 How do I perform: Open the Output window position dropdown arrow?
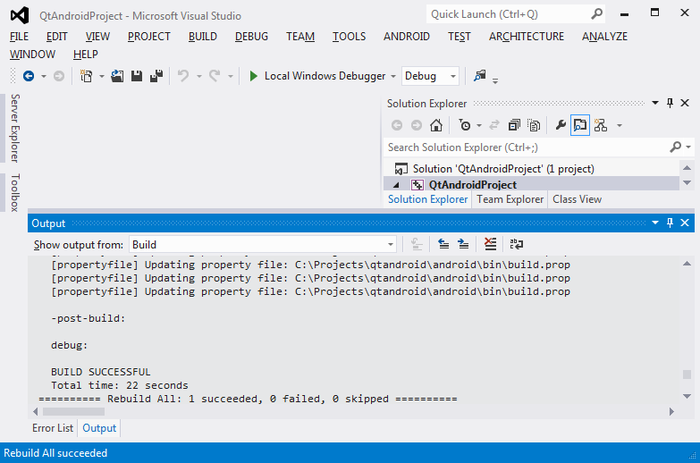click(x=655, y=223)
